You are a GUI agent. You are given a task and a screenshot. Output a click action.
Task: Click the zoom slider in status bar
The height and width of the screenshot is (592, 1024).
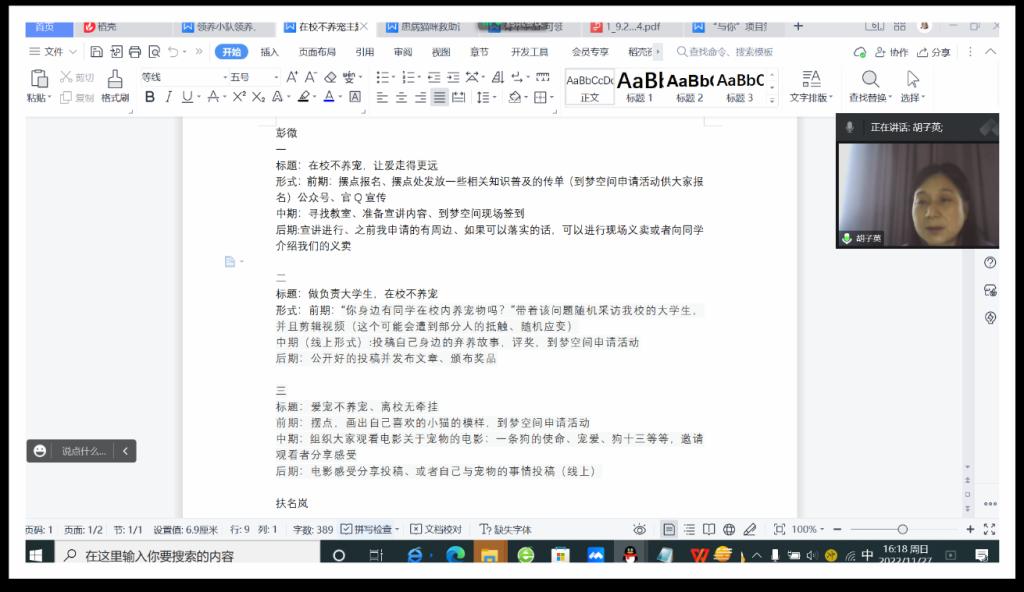point(902,529)
